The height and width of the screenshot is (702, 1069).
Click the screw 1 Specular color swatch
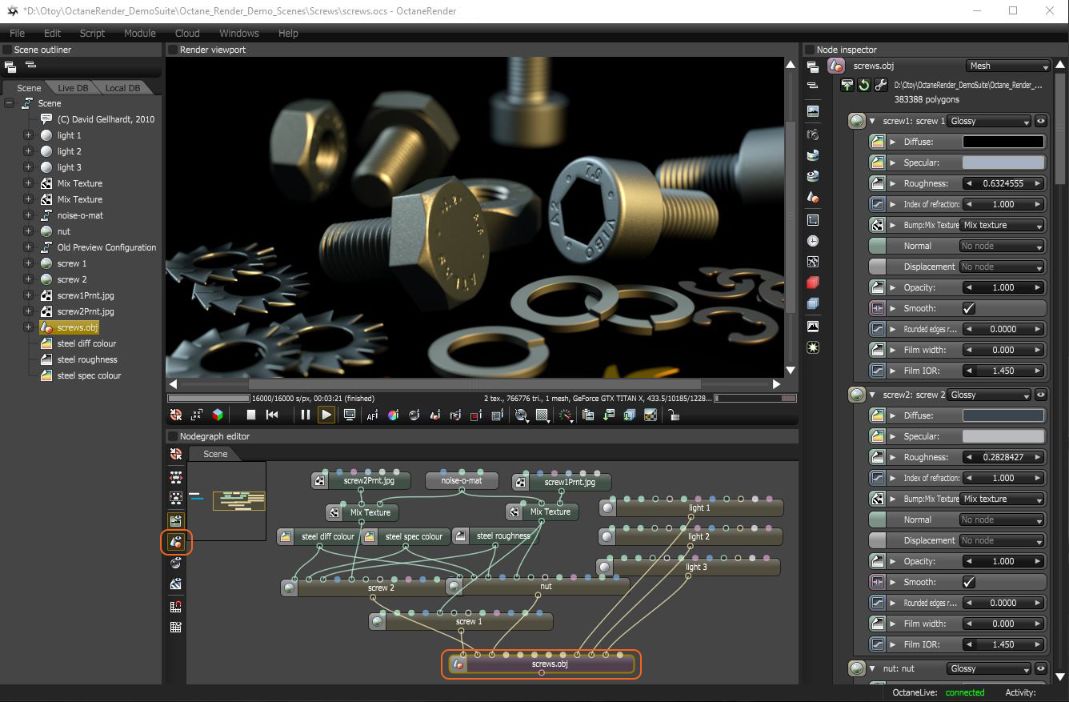(1003, 162)
